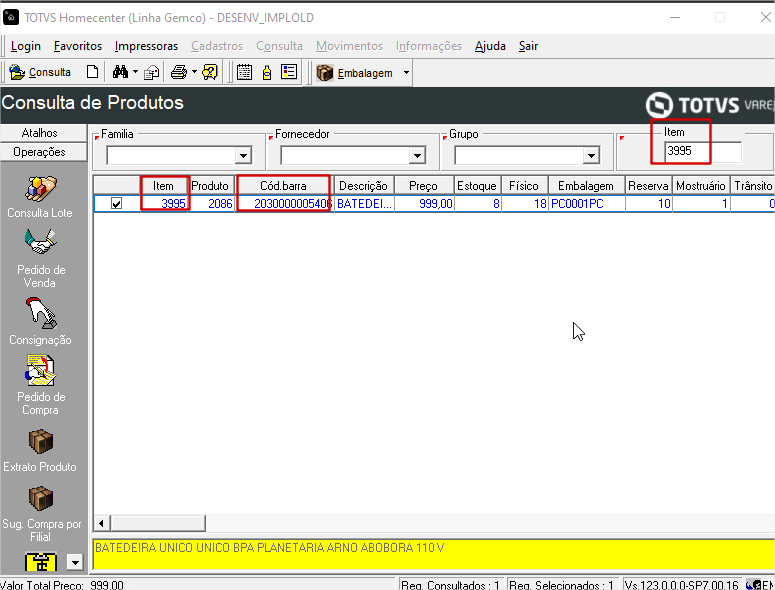Sort by the Item column header

coord(164,186)
